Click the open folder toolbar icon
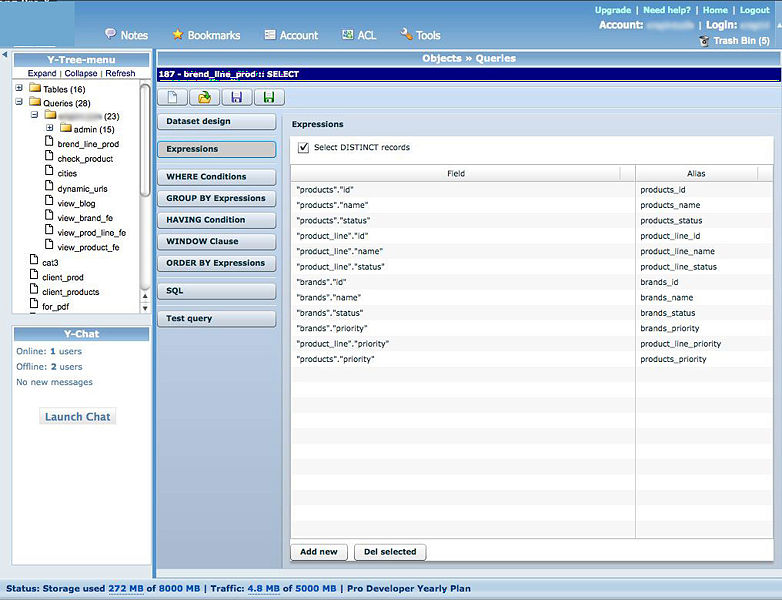Viewport: 782px width, 600px height. click(x=205, y=97)
